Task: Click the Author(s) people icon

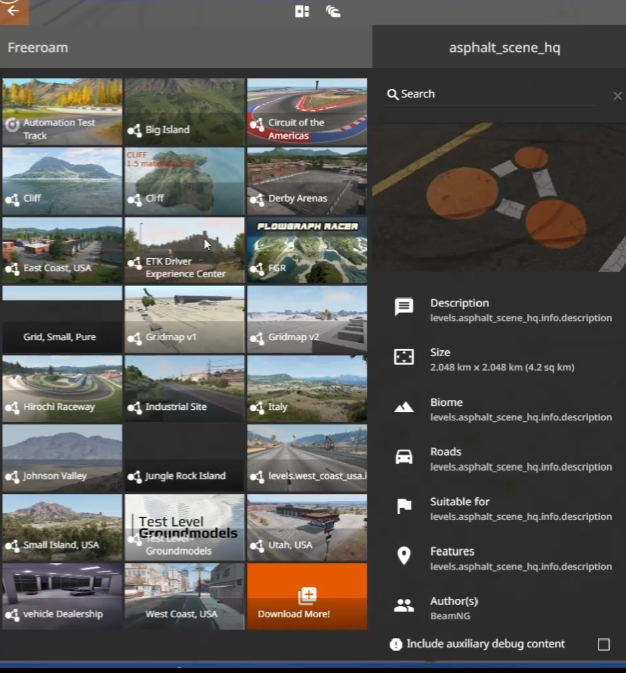Action: [x=404, y=606]
